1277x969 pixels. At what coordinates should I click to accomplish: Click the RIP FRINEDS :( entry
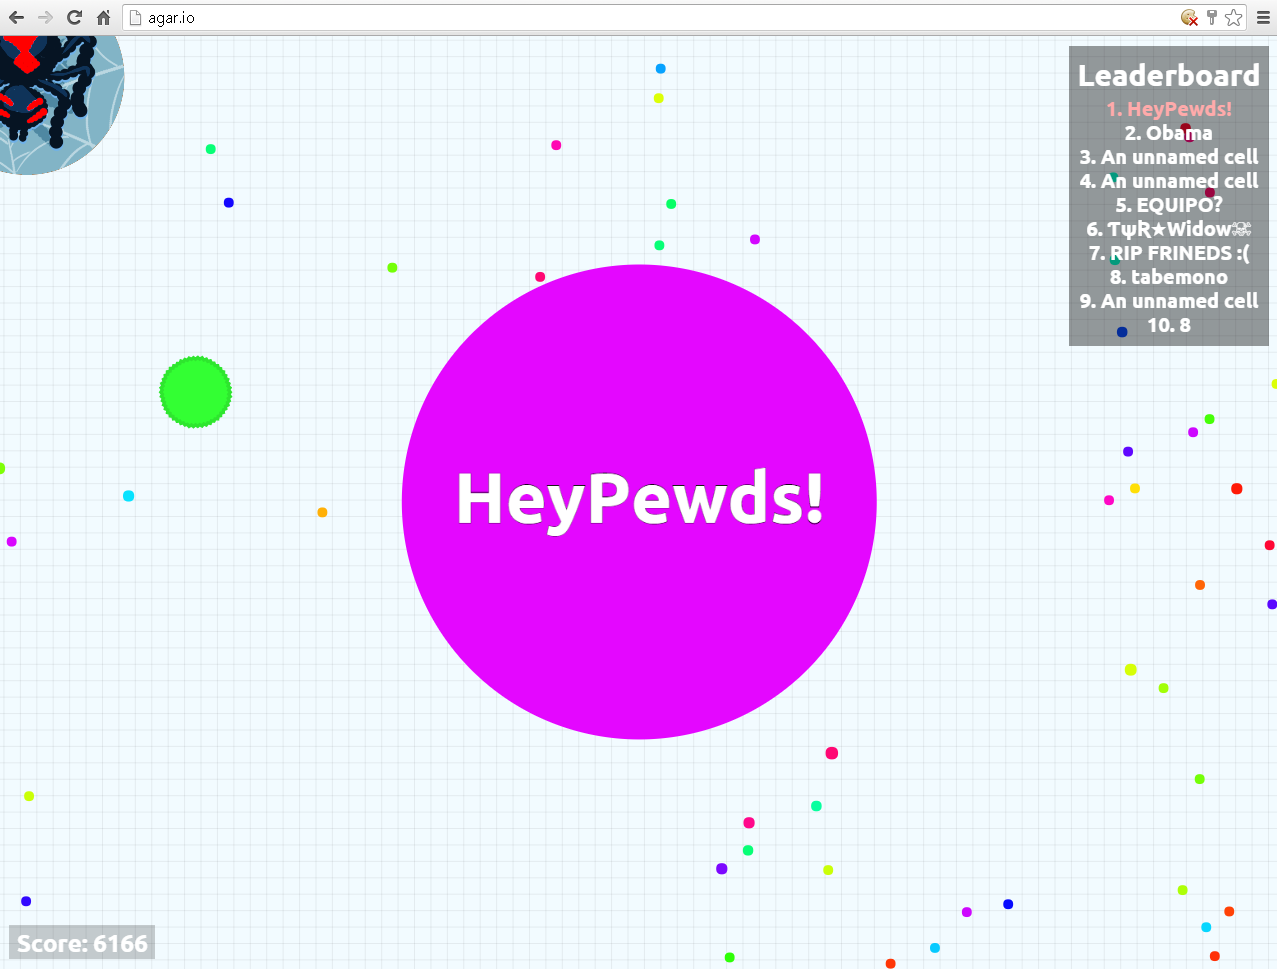[1168, 253]
